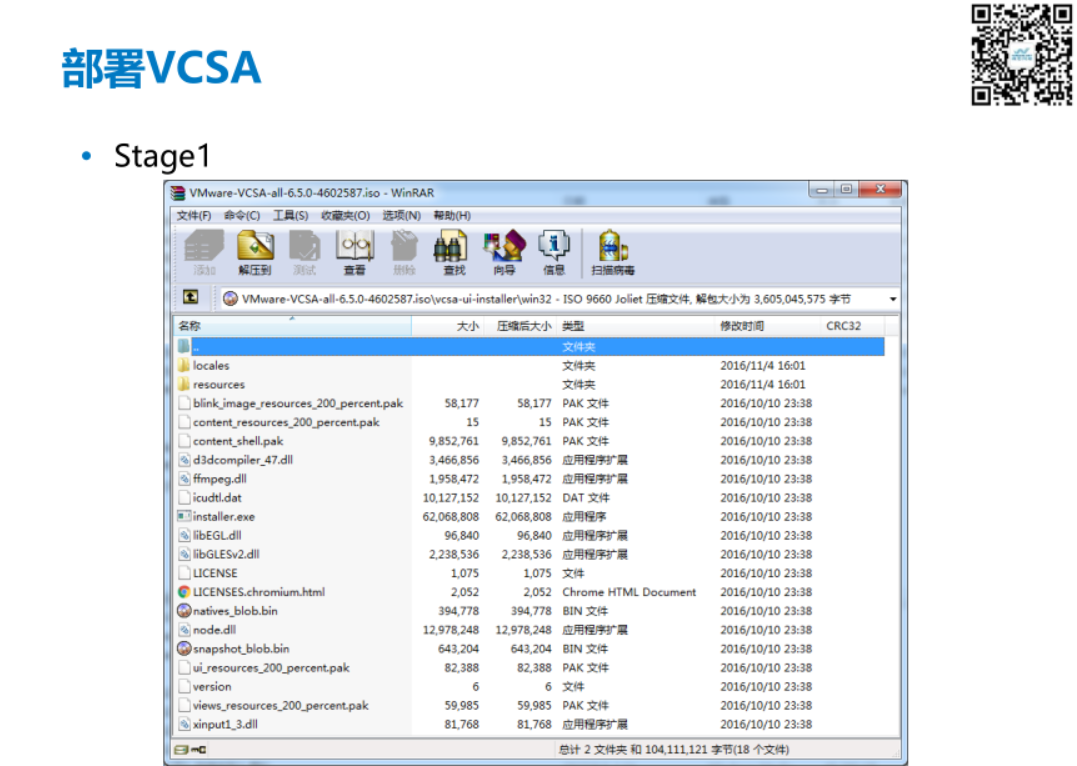Click the up-one-level folder icon

tap(191, 297)
